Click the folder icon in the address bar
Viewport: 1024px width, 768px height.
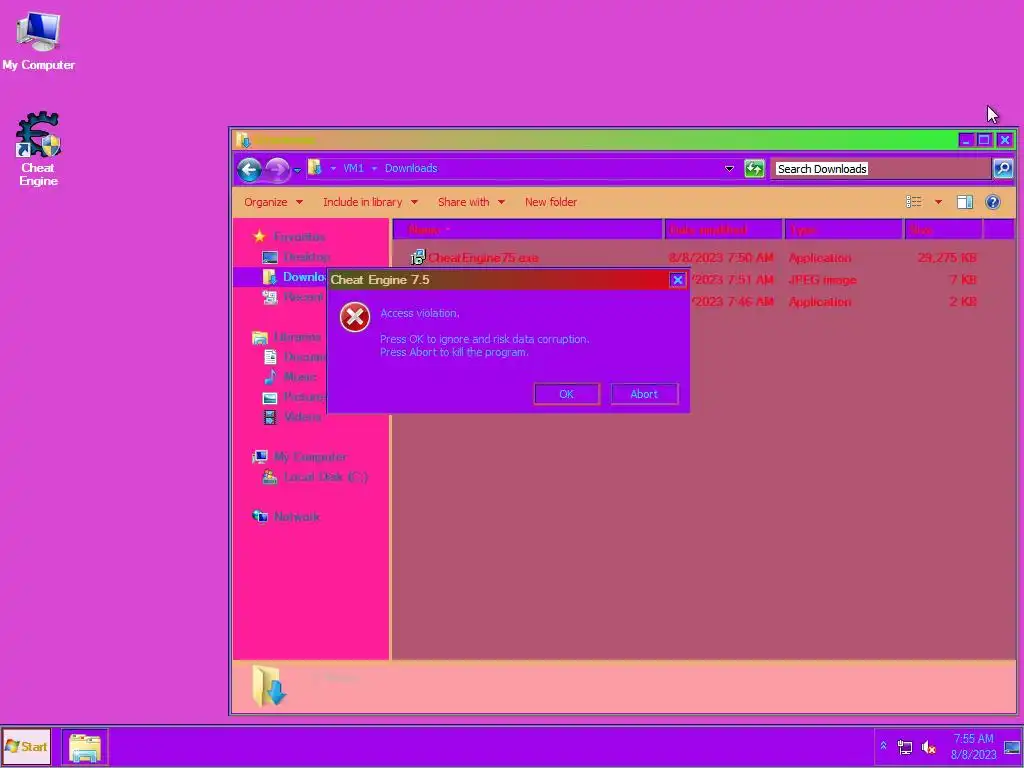coord(315,168)
